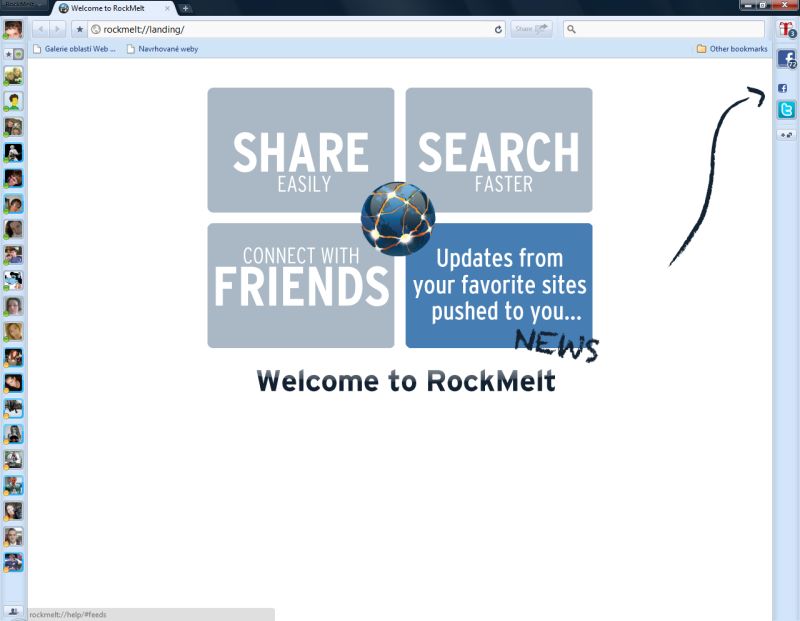Open your own profile avatar beside back button
Image resolution: width=800 pixels, height=621 pixels.
pyautogui.click(x=13, y=29)
